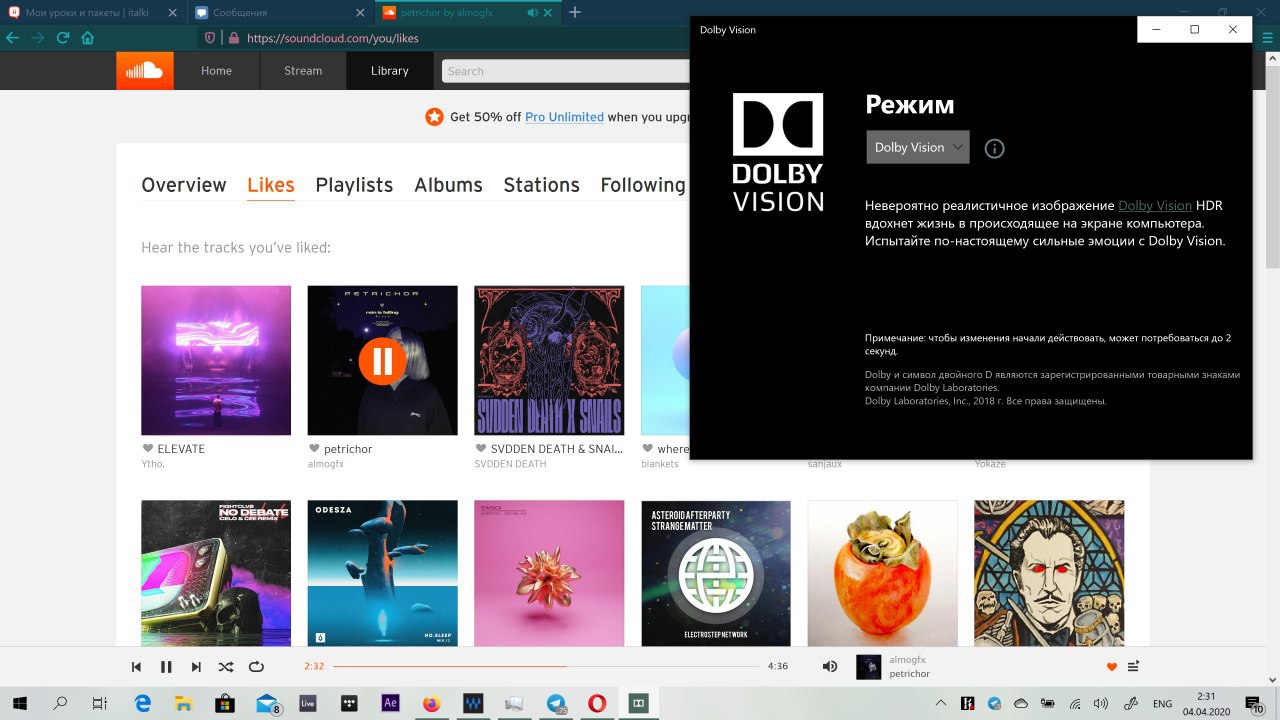
Task: Toggle like heart beside ELEVATE
Action: (148, 449)
